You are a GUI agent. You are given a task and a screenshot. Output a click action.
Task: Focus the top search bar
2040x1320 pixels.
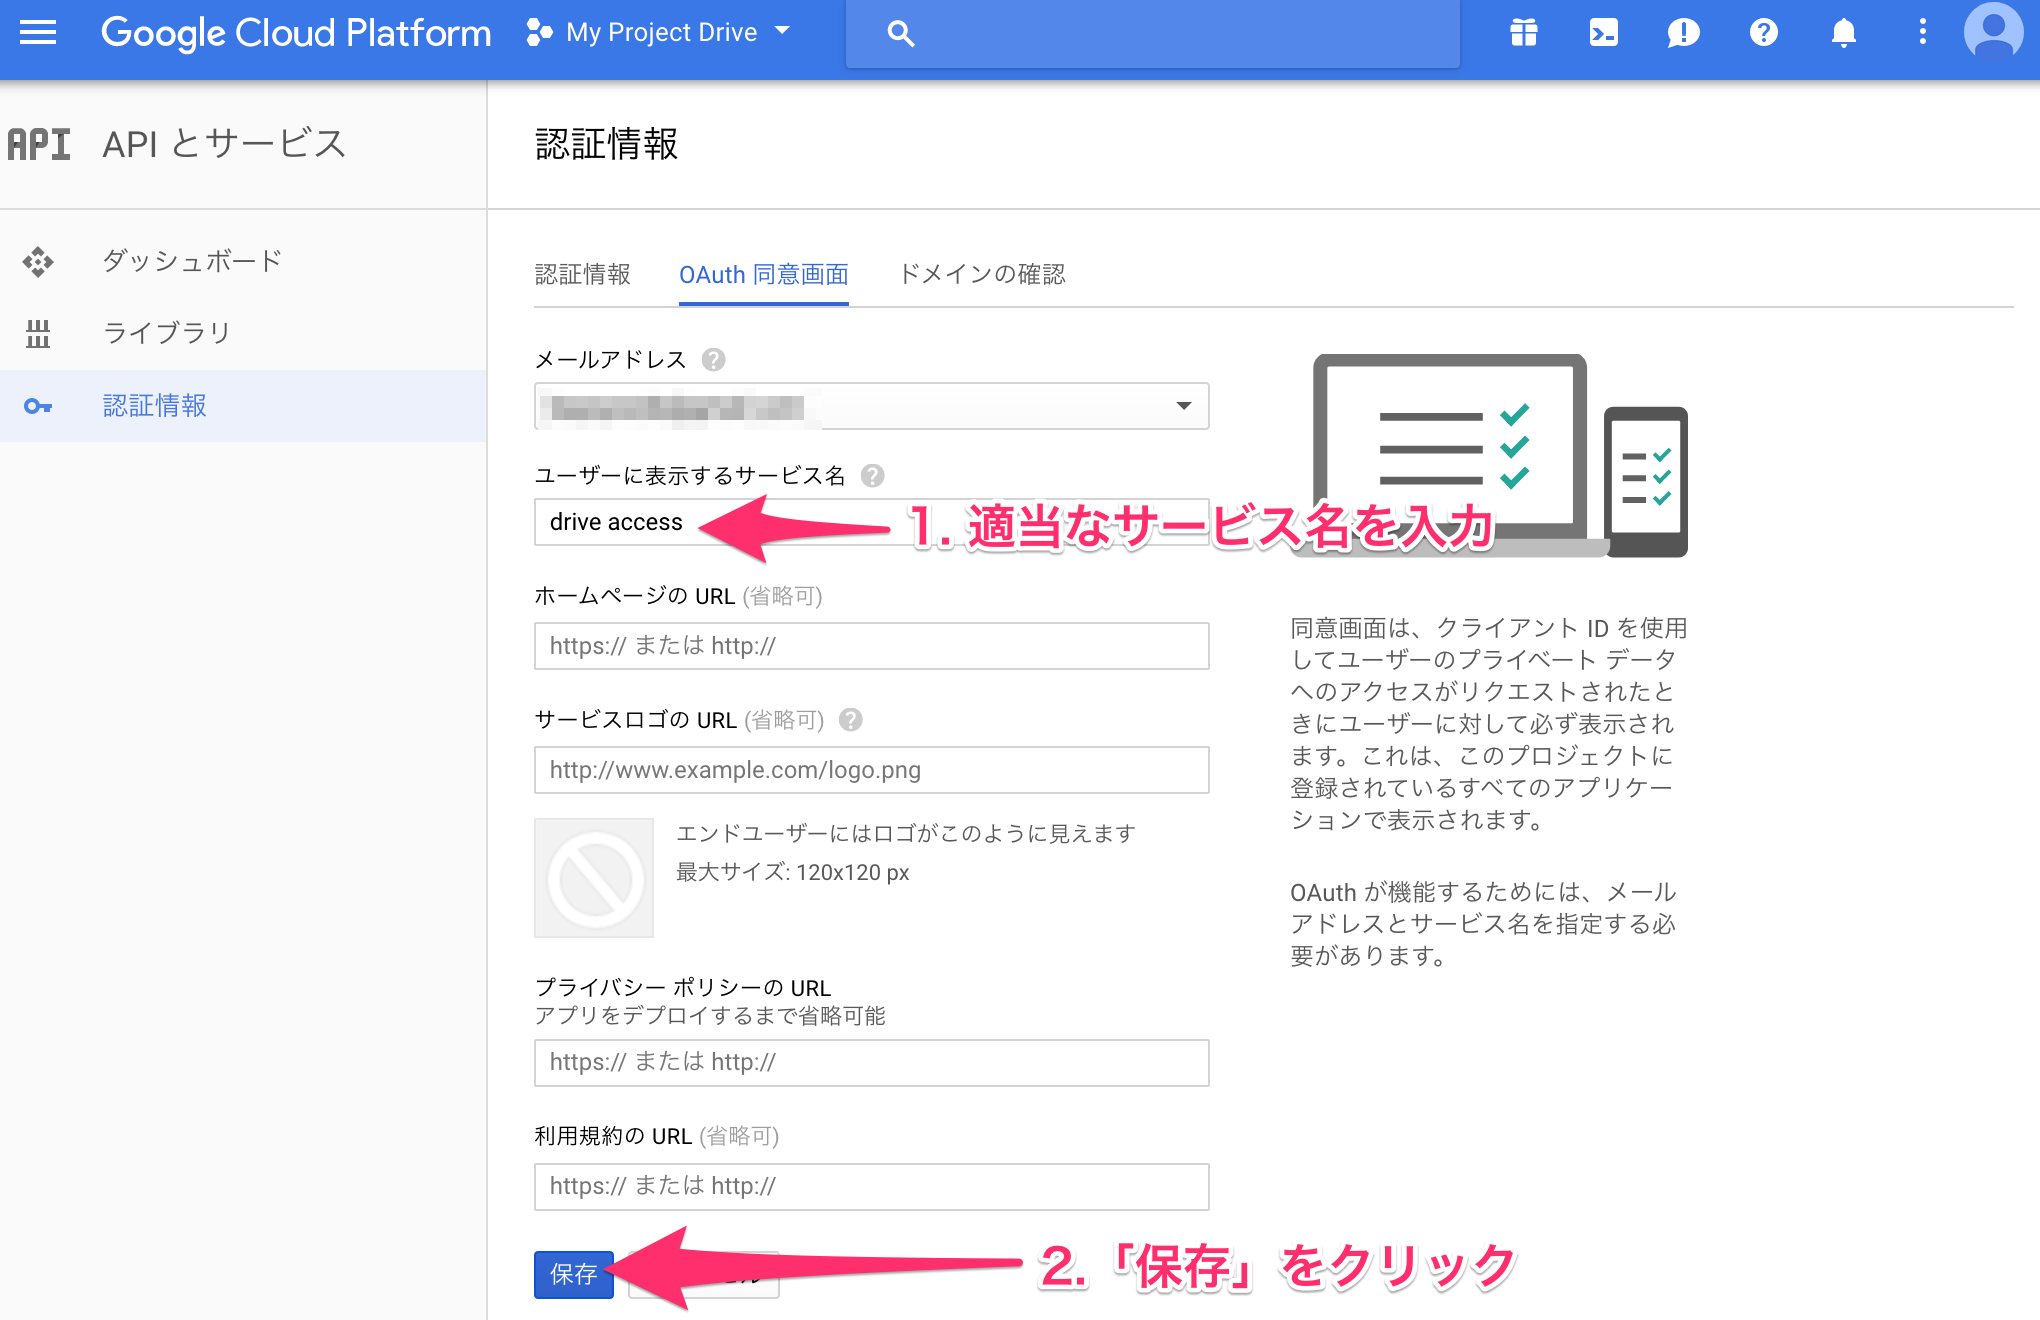click(1152, 34)
